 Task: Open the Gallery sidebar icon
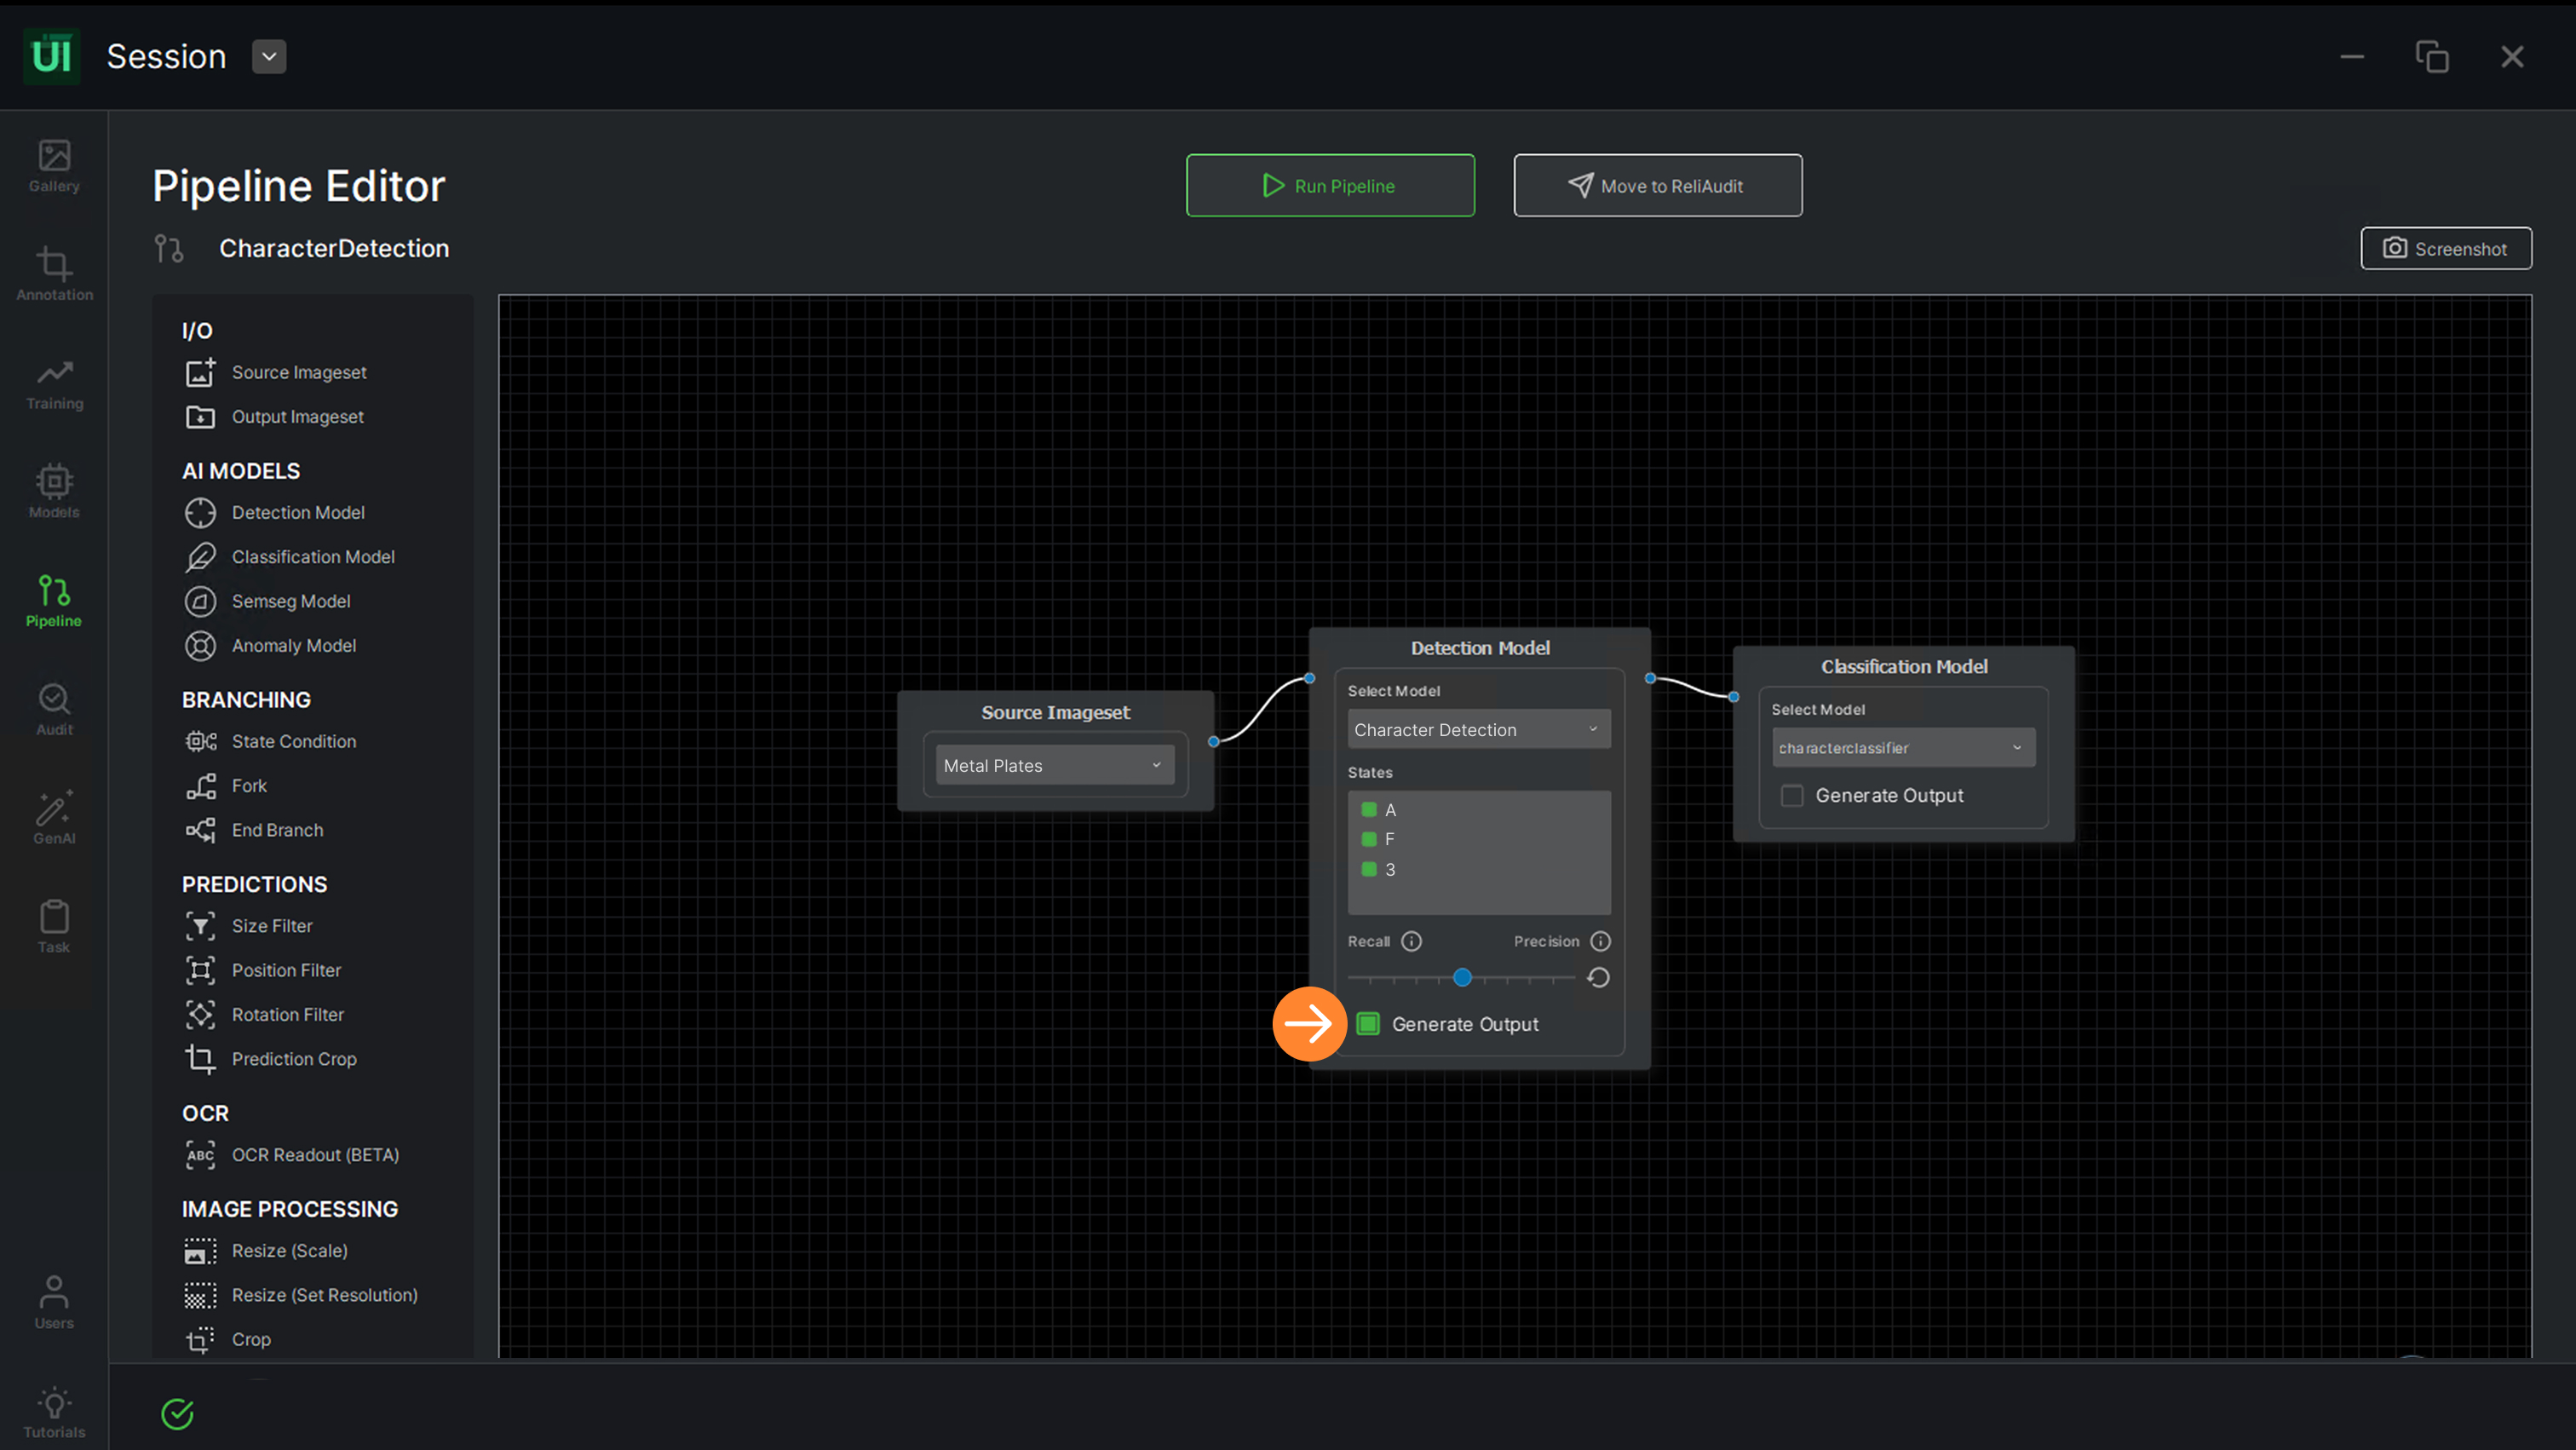pos(54,166)
